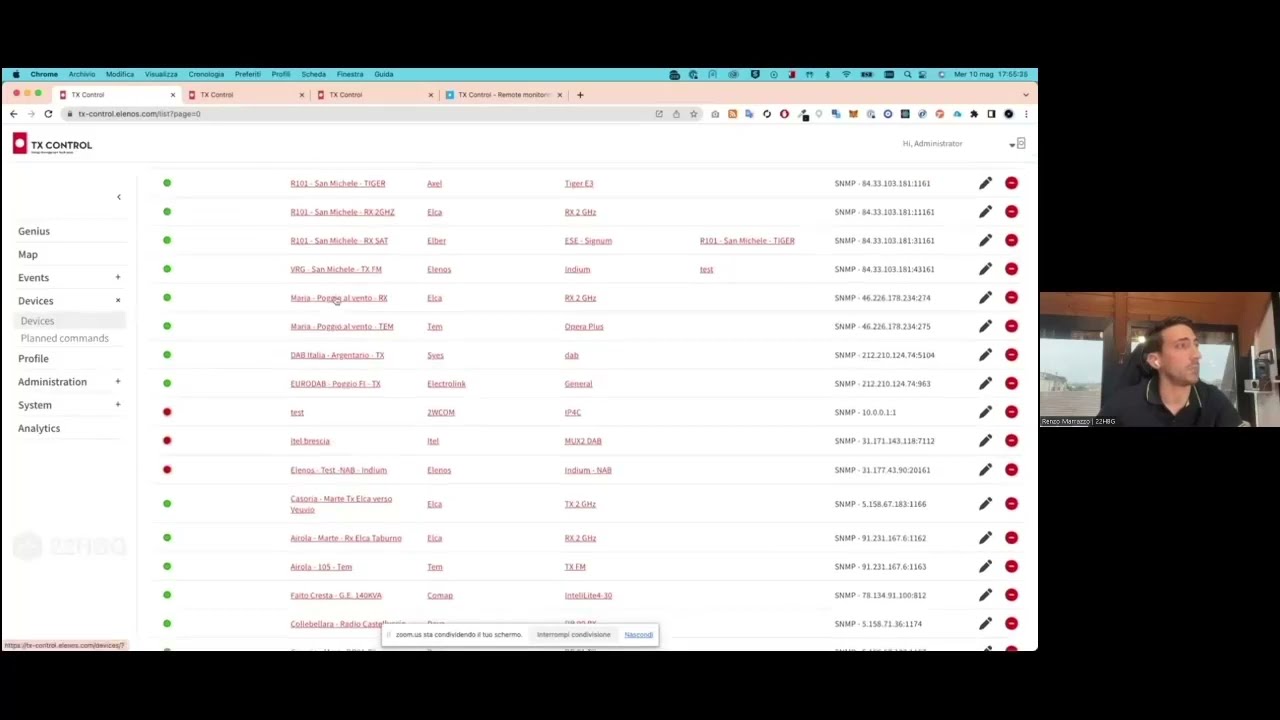1280x720 pixels.
Task: Edit the Airola 105 Tem device
Action: click(985, 567)
